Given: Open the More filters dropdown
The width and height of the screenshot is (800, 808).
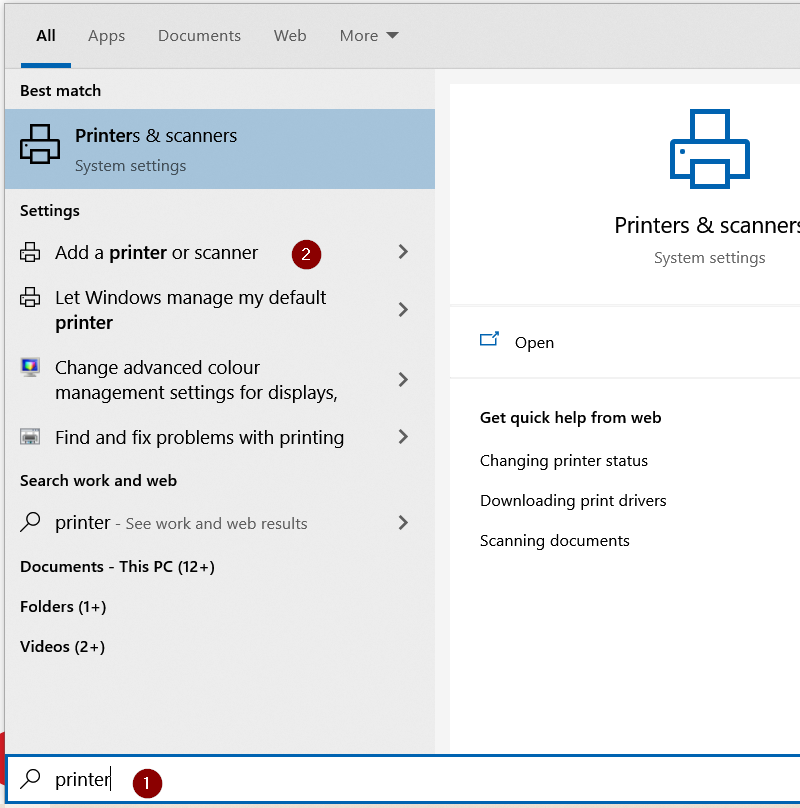Looking at the screenshot, I should tap(369, 35).
